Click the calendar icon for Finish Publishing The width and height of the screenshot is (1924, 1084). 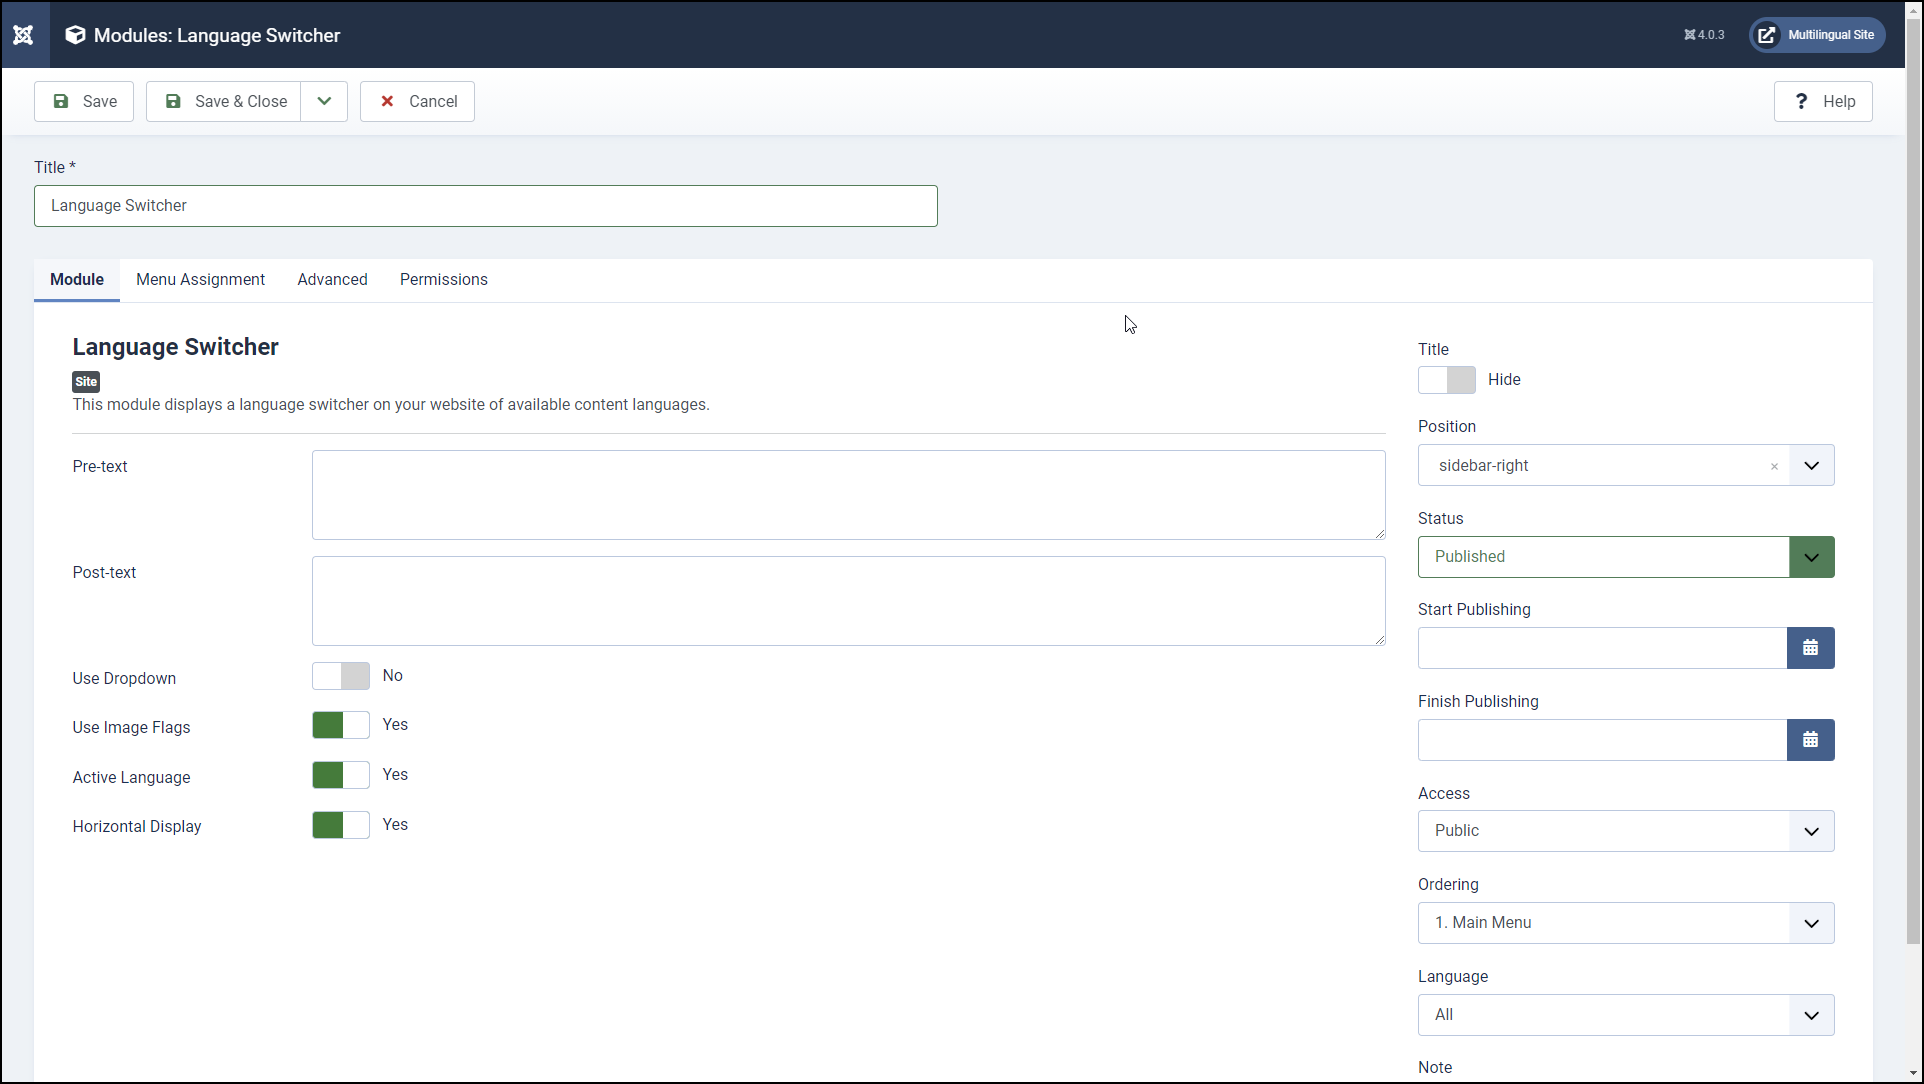(1810, 739)
